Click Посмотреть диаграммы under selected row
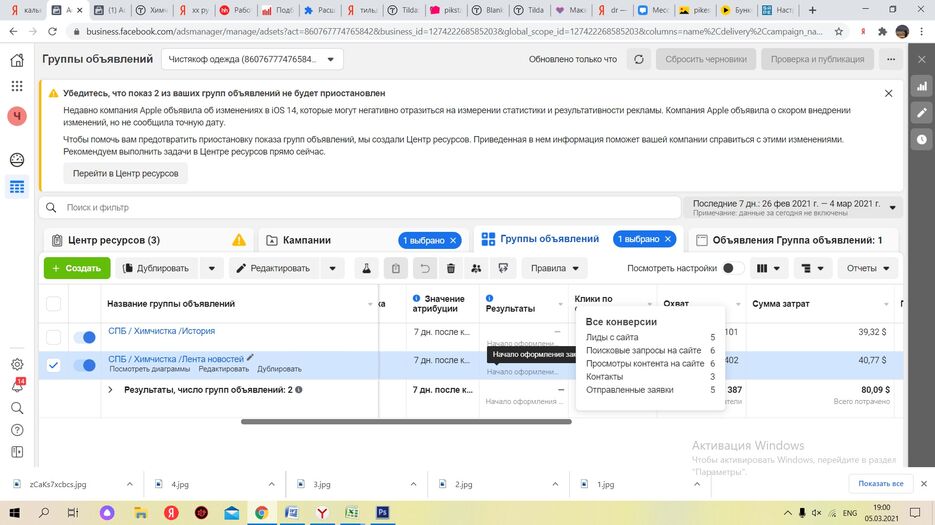This screenshot has height=525, width=935. 150,369
